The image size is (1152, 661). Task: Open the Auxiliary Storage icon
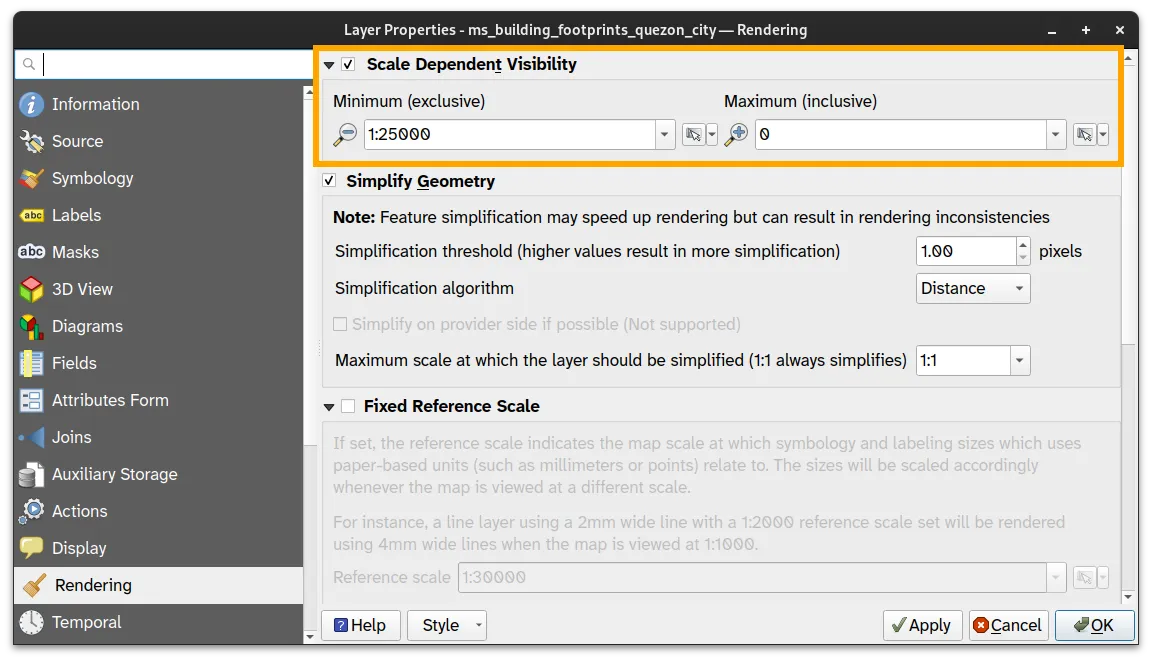32,474
